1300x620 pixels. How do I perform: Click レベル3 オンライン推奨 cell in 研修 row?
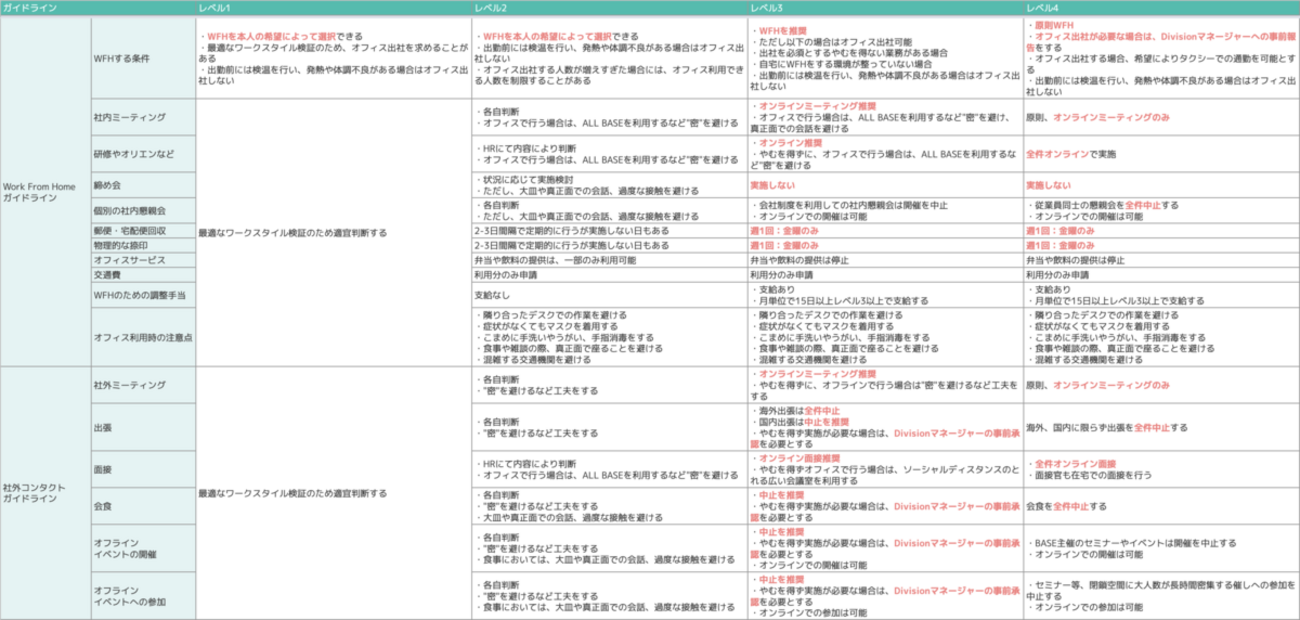click(x=885, y=155)
